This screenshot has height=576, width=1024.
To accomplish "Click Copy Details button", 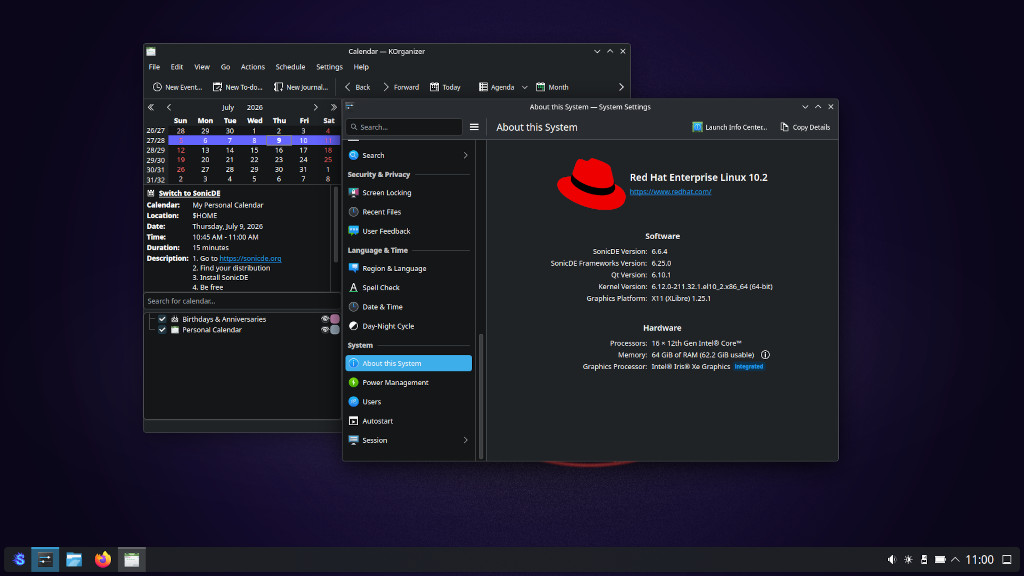I will click(805, 127).
